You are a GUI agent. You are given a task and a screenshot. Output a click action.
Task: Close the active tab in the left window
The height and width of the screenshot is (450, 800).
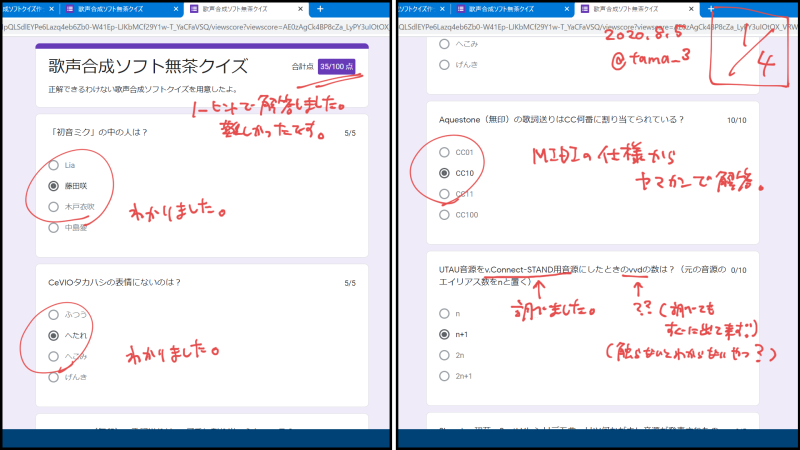tap(301, 9)
